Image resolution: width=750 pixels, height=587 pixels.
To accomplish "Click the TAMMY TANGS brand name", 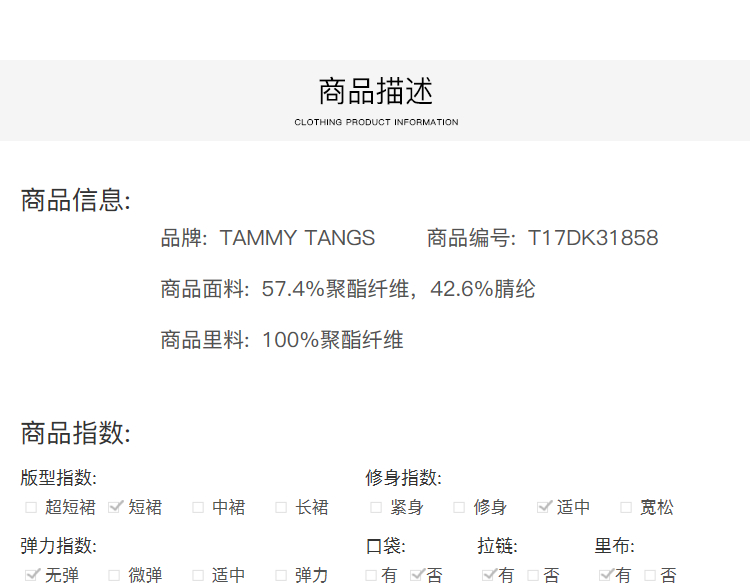I will (x=297, y=238).
